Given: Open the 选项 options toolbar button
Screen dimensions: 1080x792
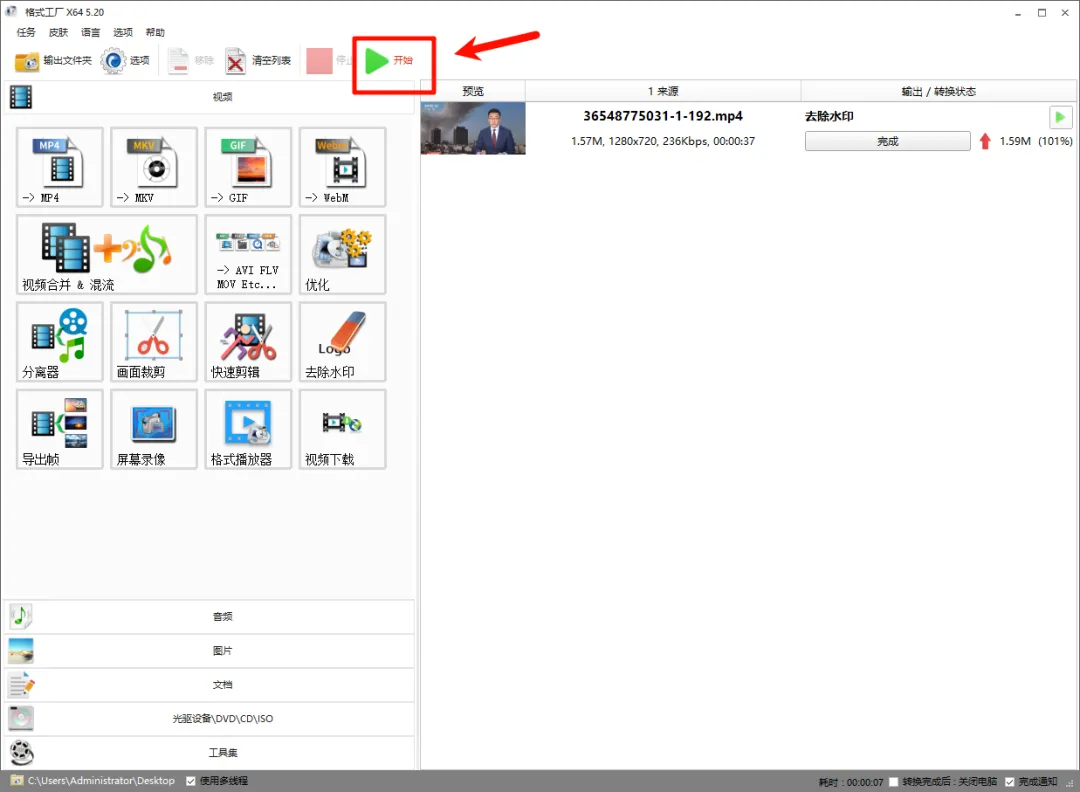Looking at the screenshot, I should click(x=125, y=61).
